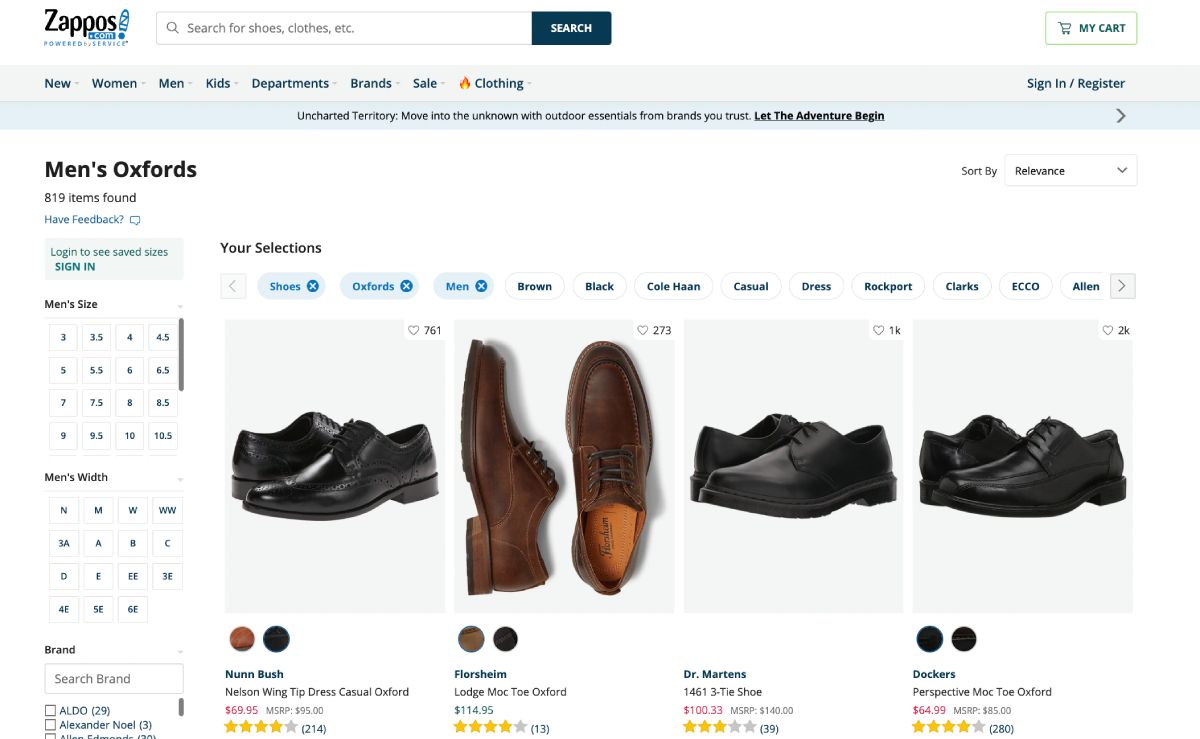Collapse the Men's Size filter section

[x=180, y=306]
